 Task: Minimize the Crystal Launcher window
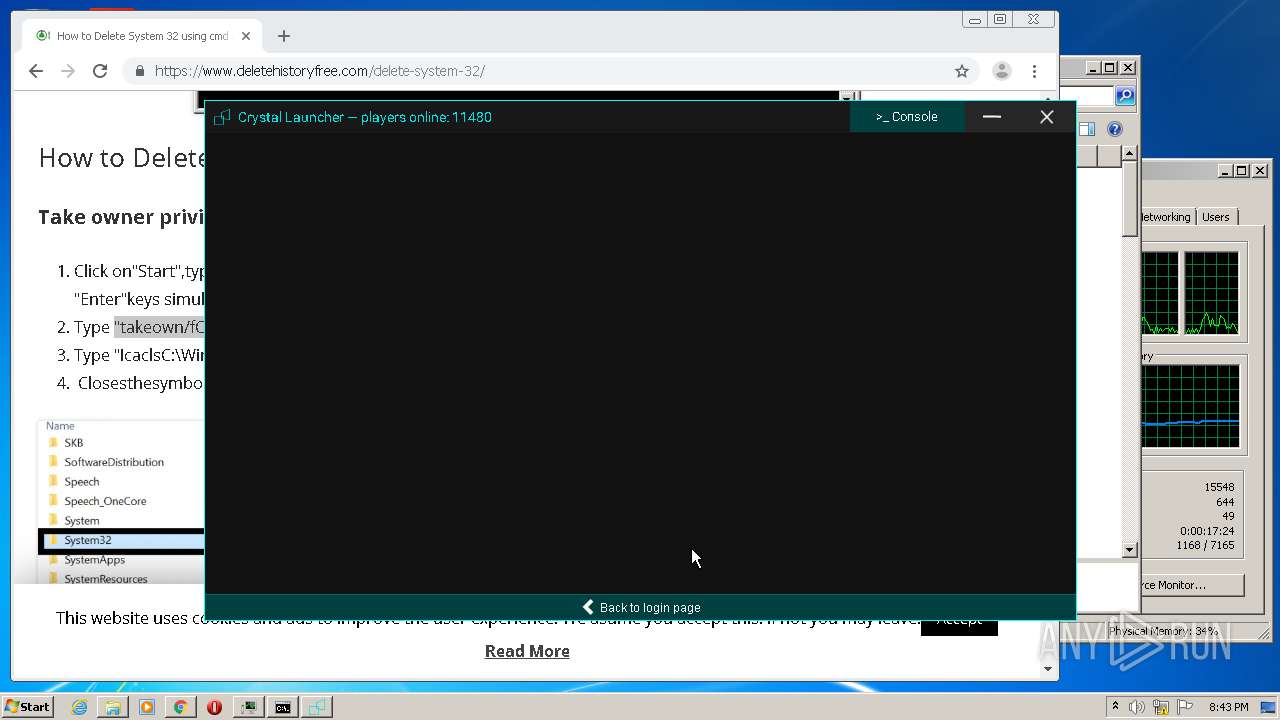(x=992, y=117)
